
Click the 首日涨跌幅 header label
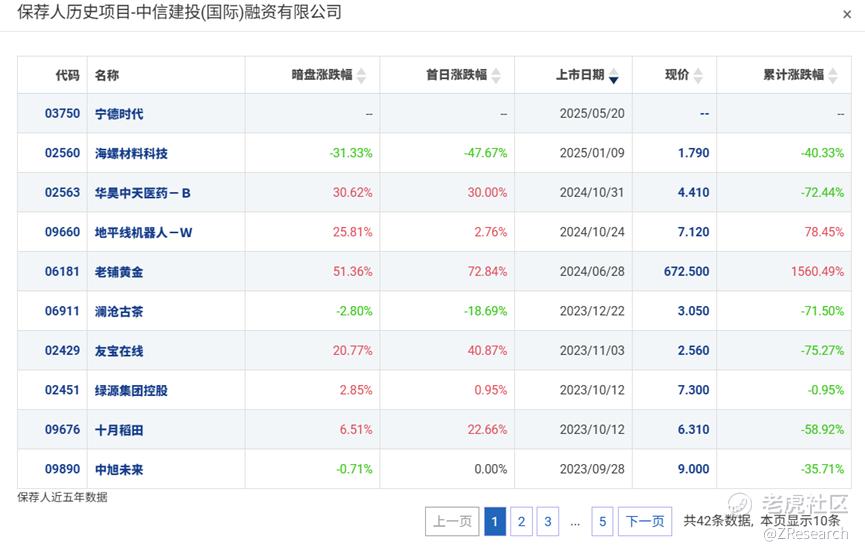[457, 74]
